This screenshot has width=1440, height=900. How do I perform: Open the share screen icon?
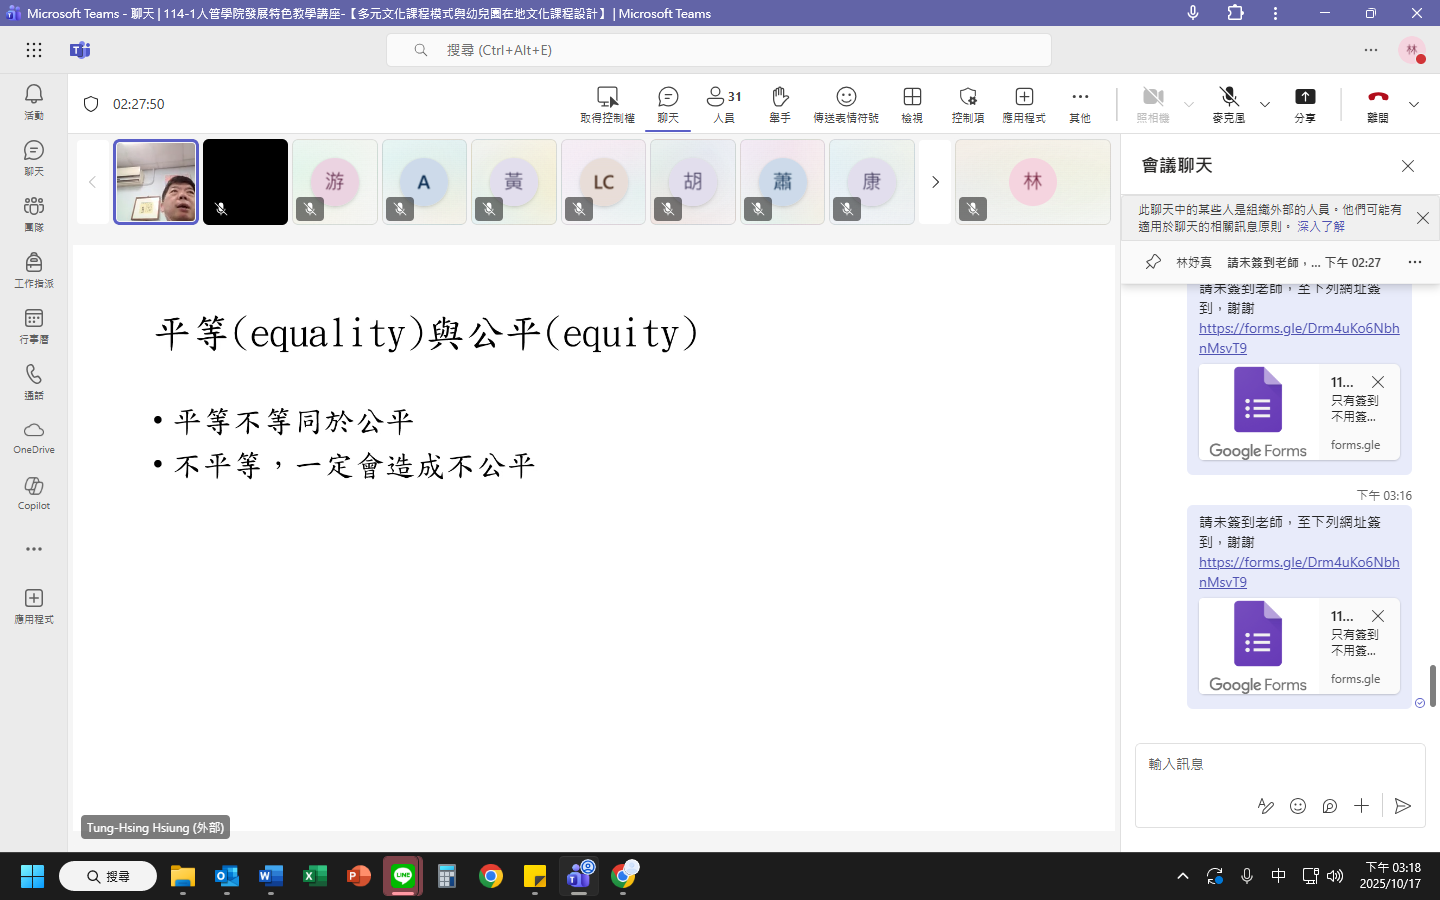tap(1305, 103)
